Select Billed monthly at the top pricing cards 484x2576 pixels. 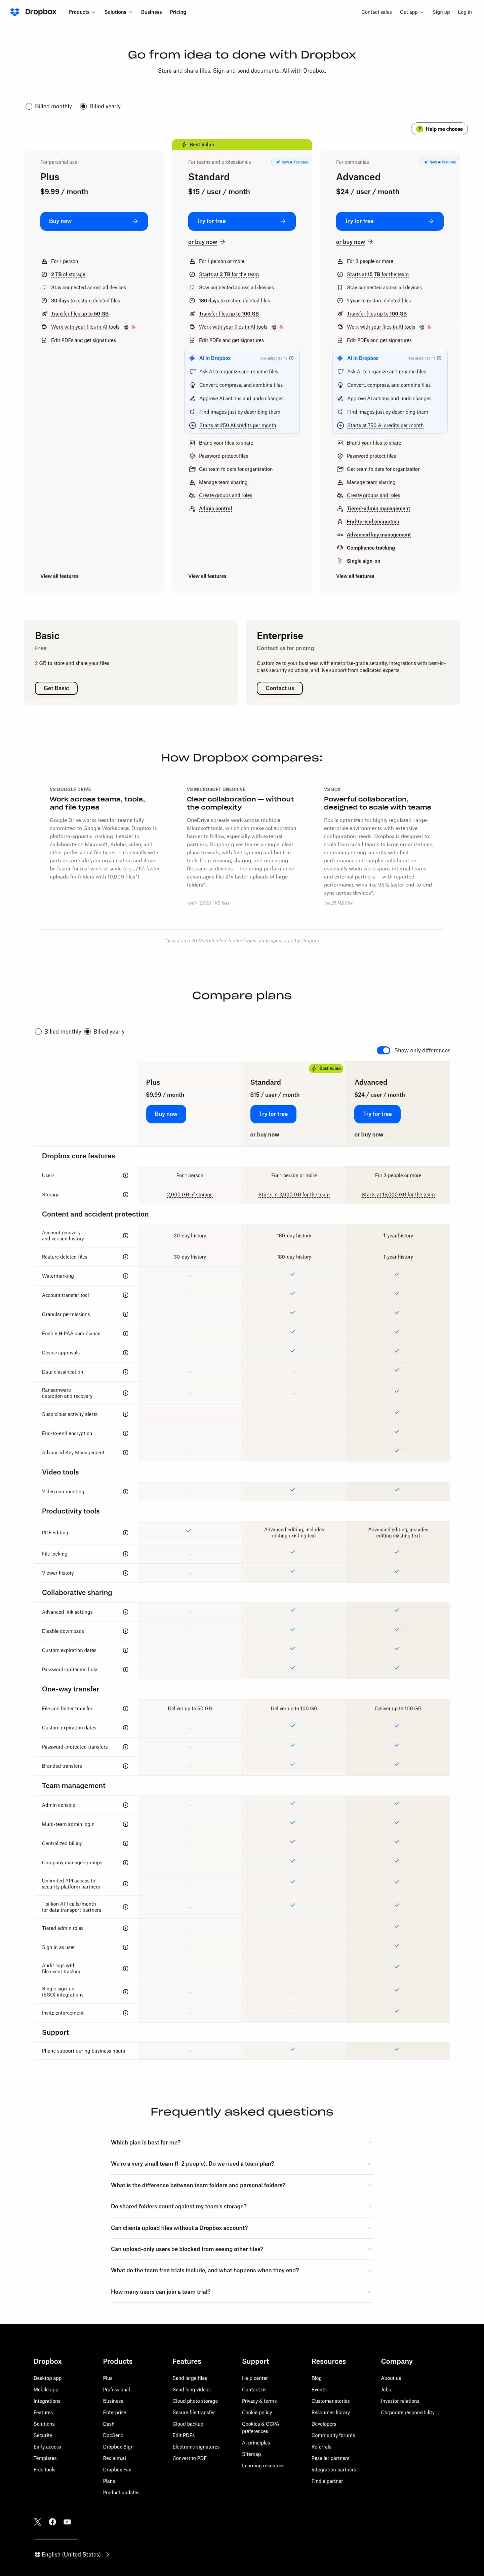pyautogui.click(x=29, y=106)
